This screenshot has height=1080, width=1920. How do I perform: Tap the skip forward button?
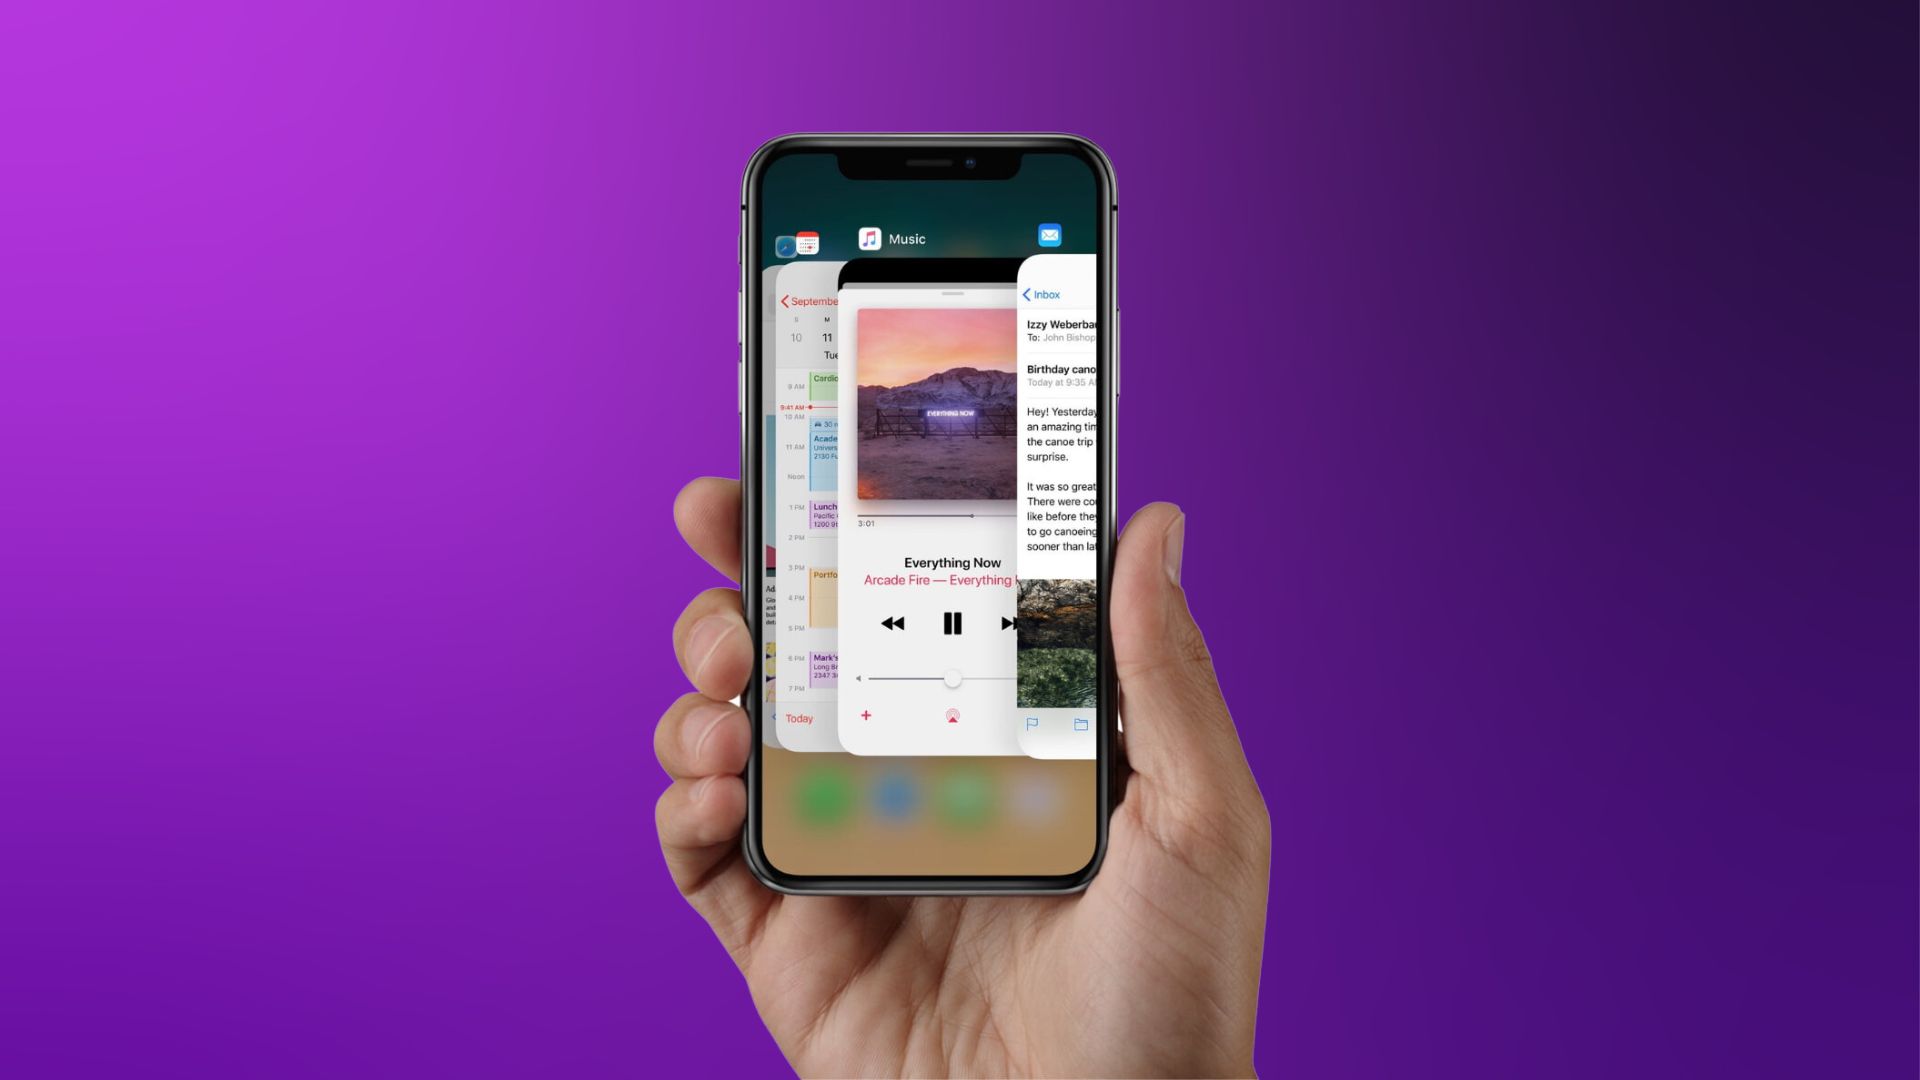[x=1009, y=621]
